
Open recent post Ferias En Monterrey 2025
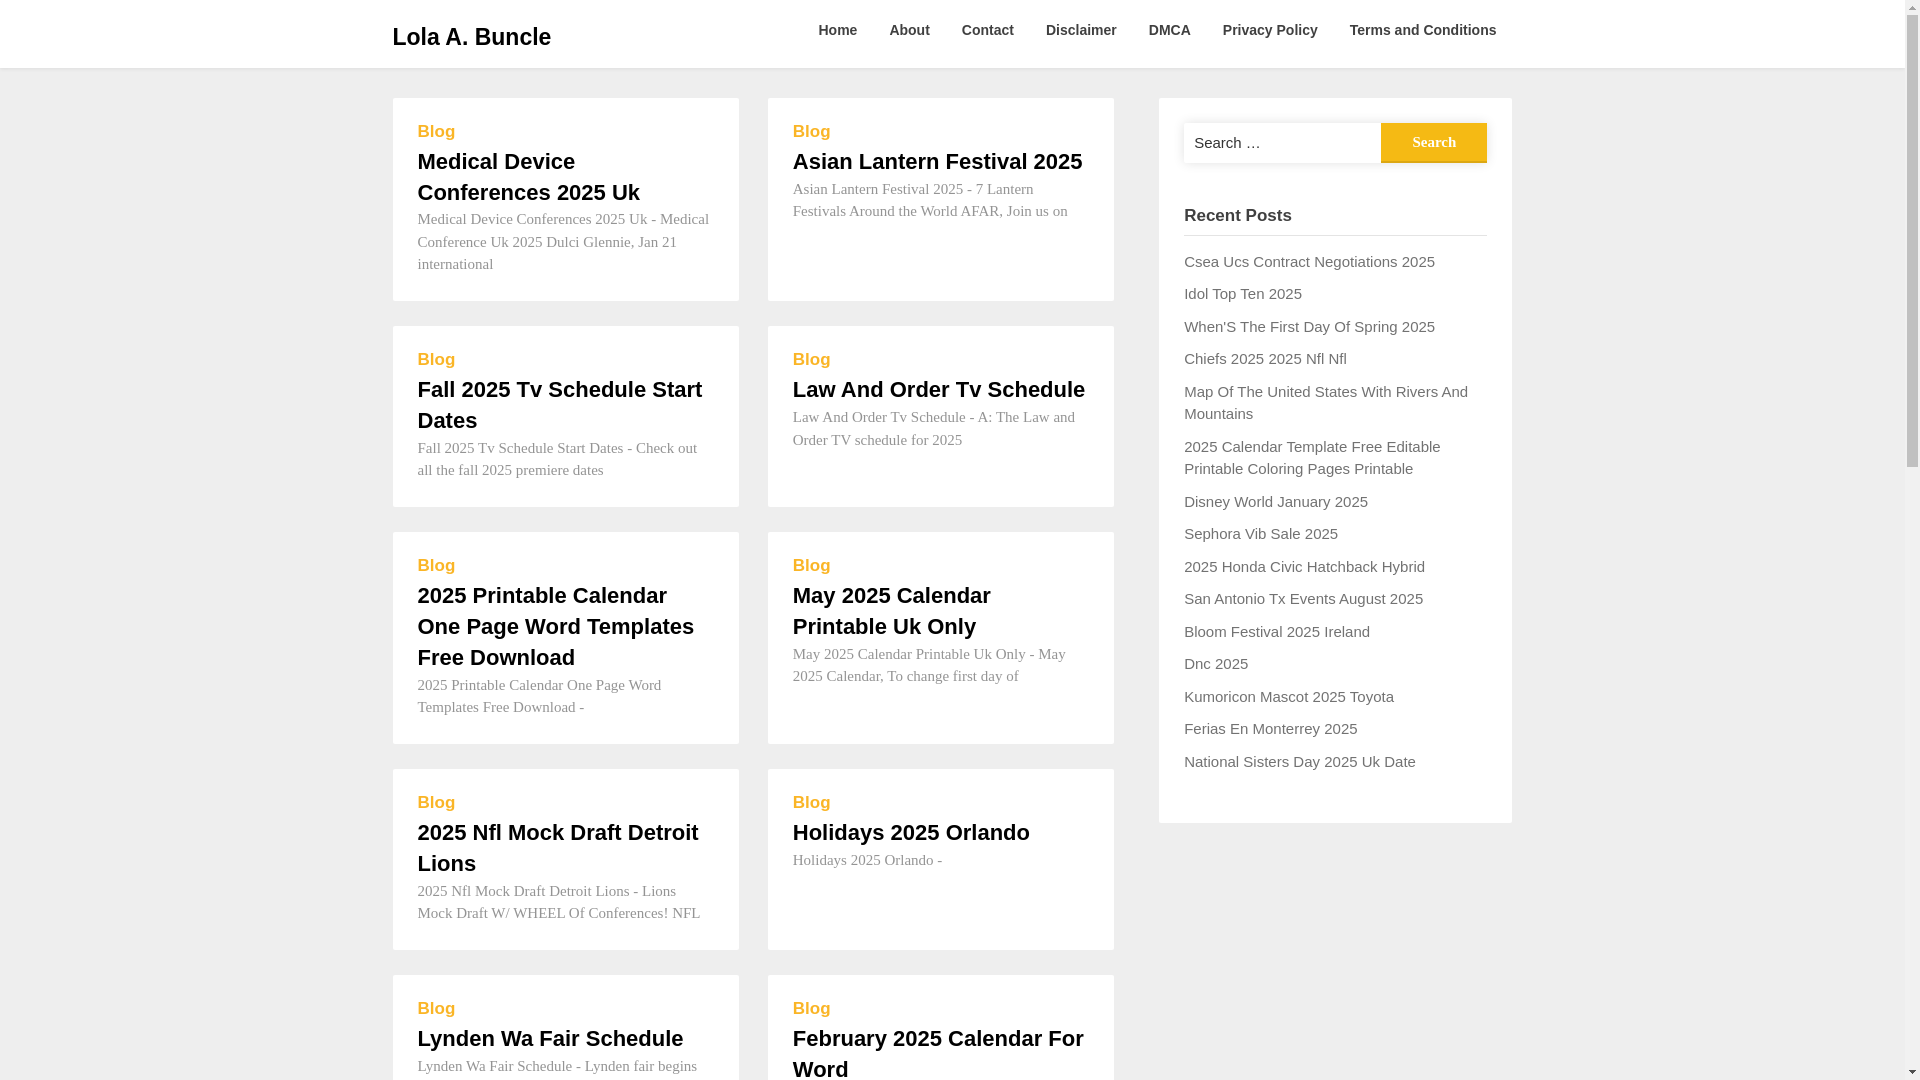(x=1271, y=729)
